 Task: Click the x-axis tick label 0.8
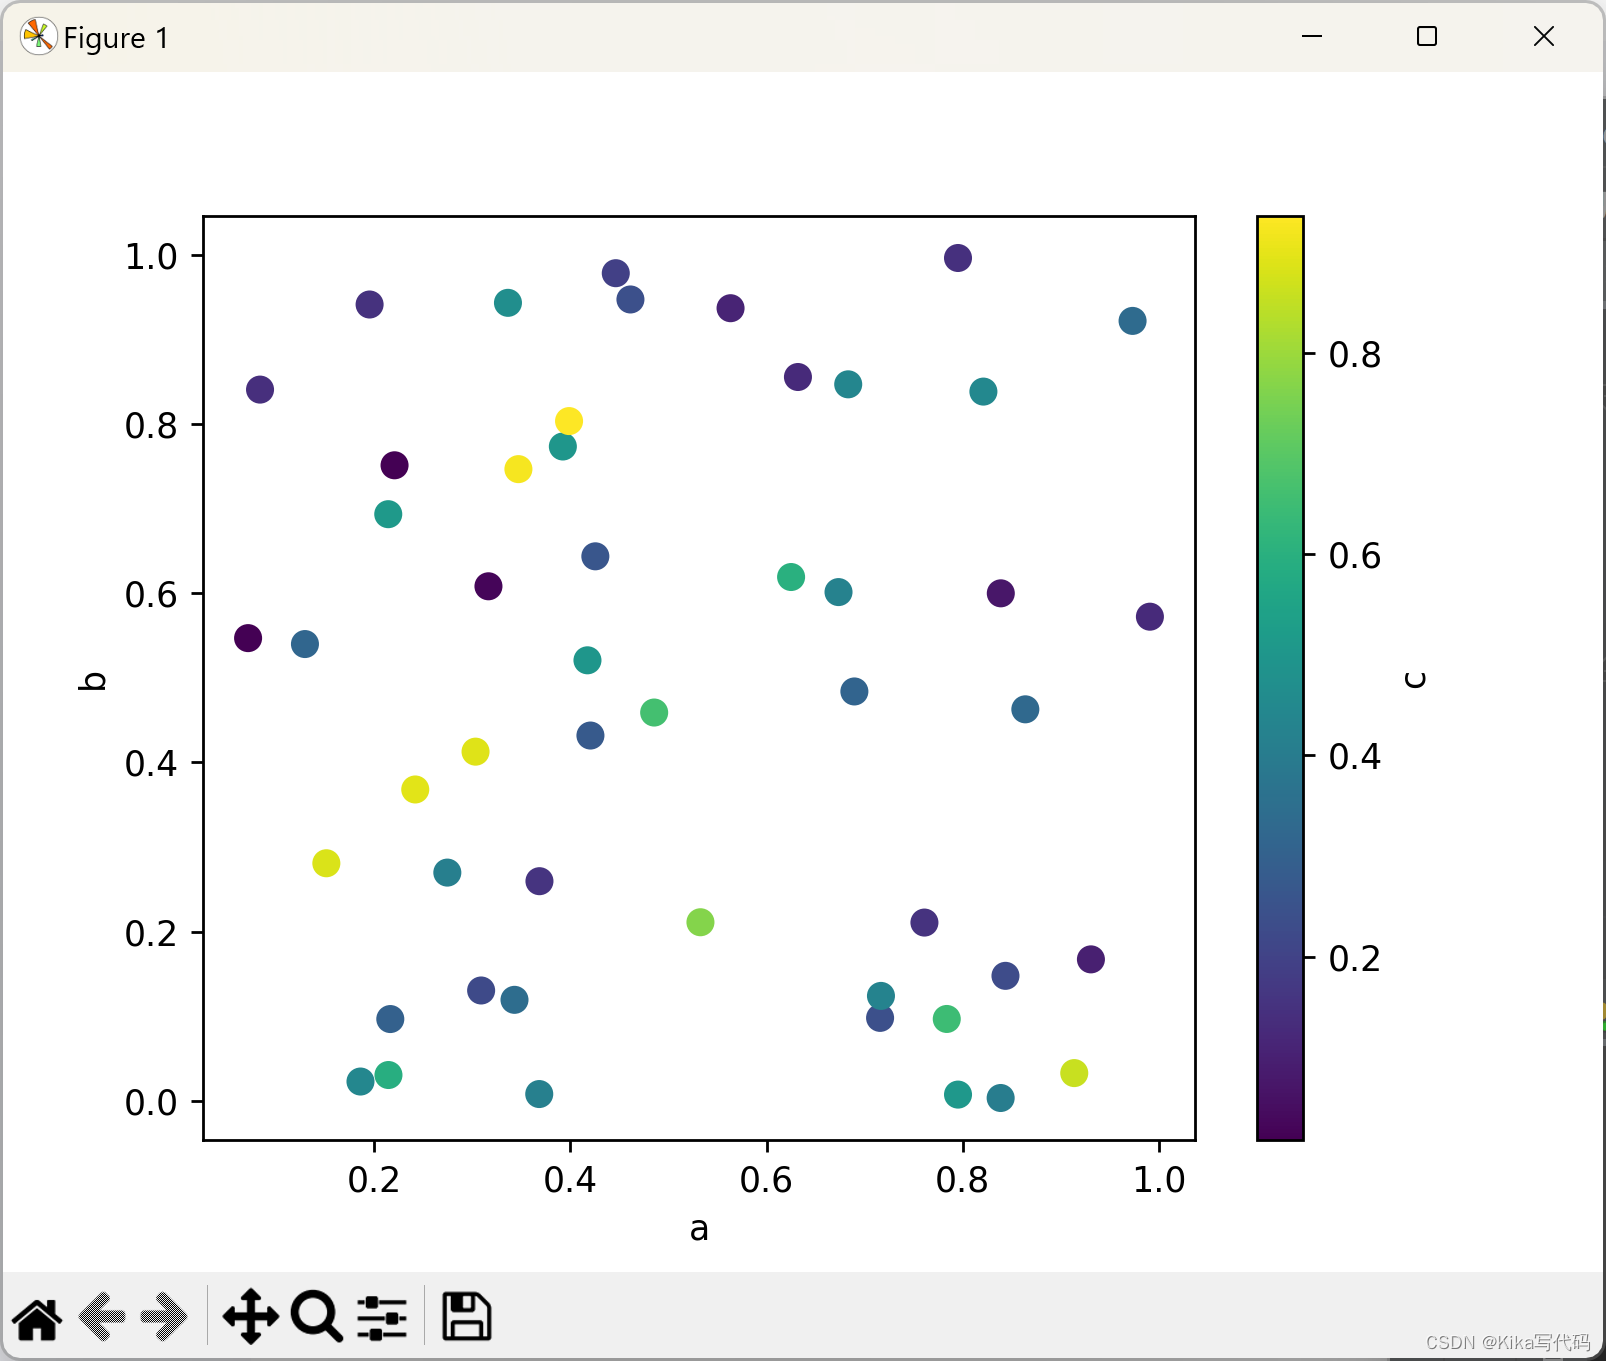962,1180
